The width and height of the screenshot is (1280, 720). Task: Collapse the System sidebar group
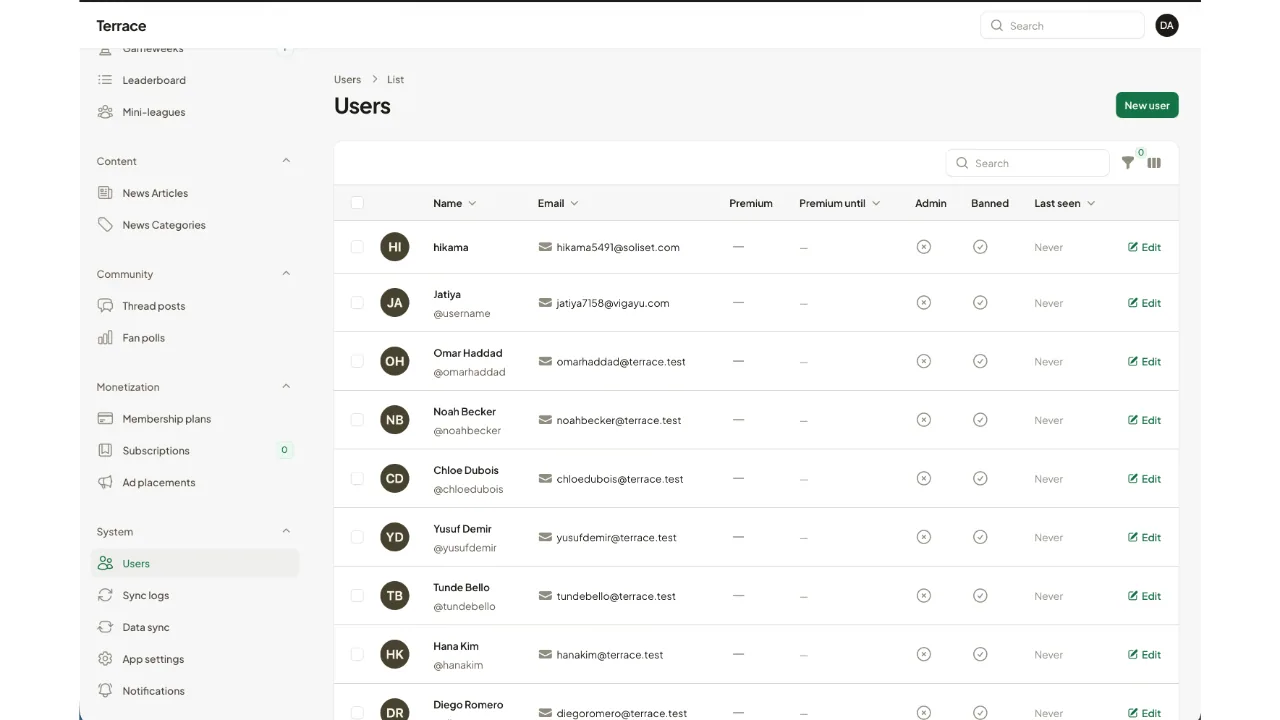click(x=286, y=532)
